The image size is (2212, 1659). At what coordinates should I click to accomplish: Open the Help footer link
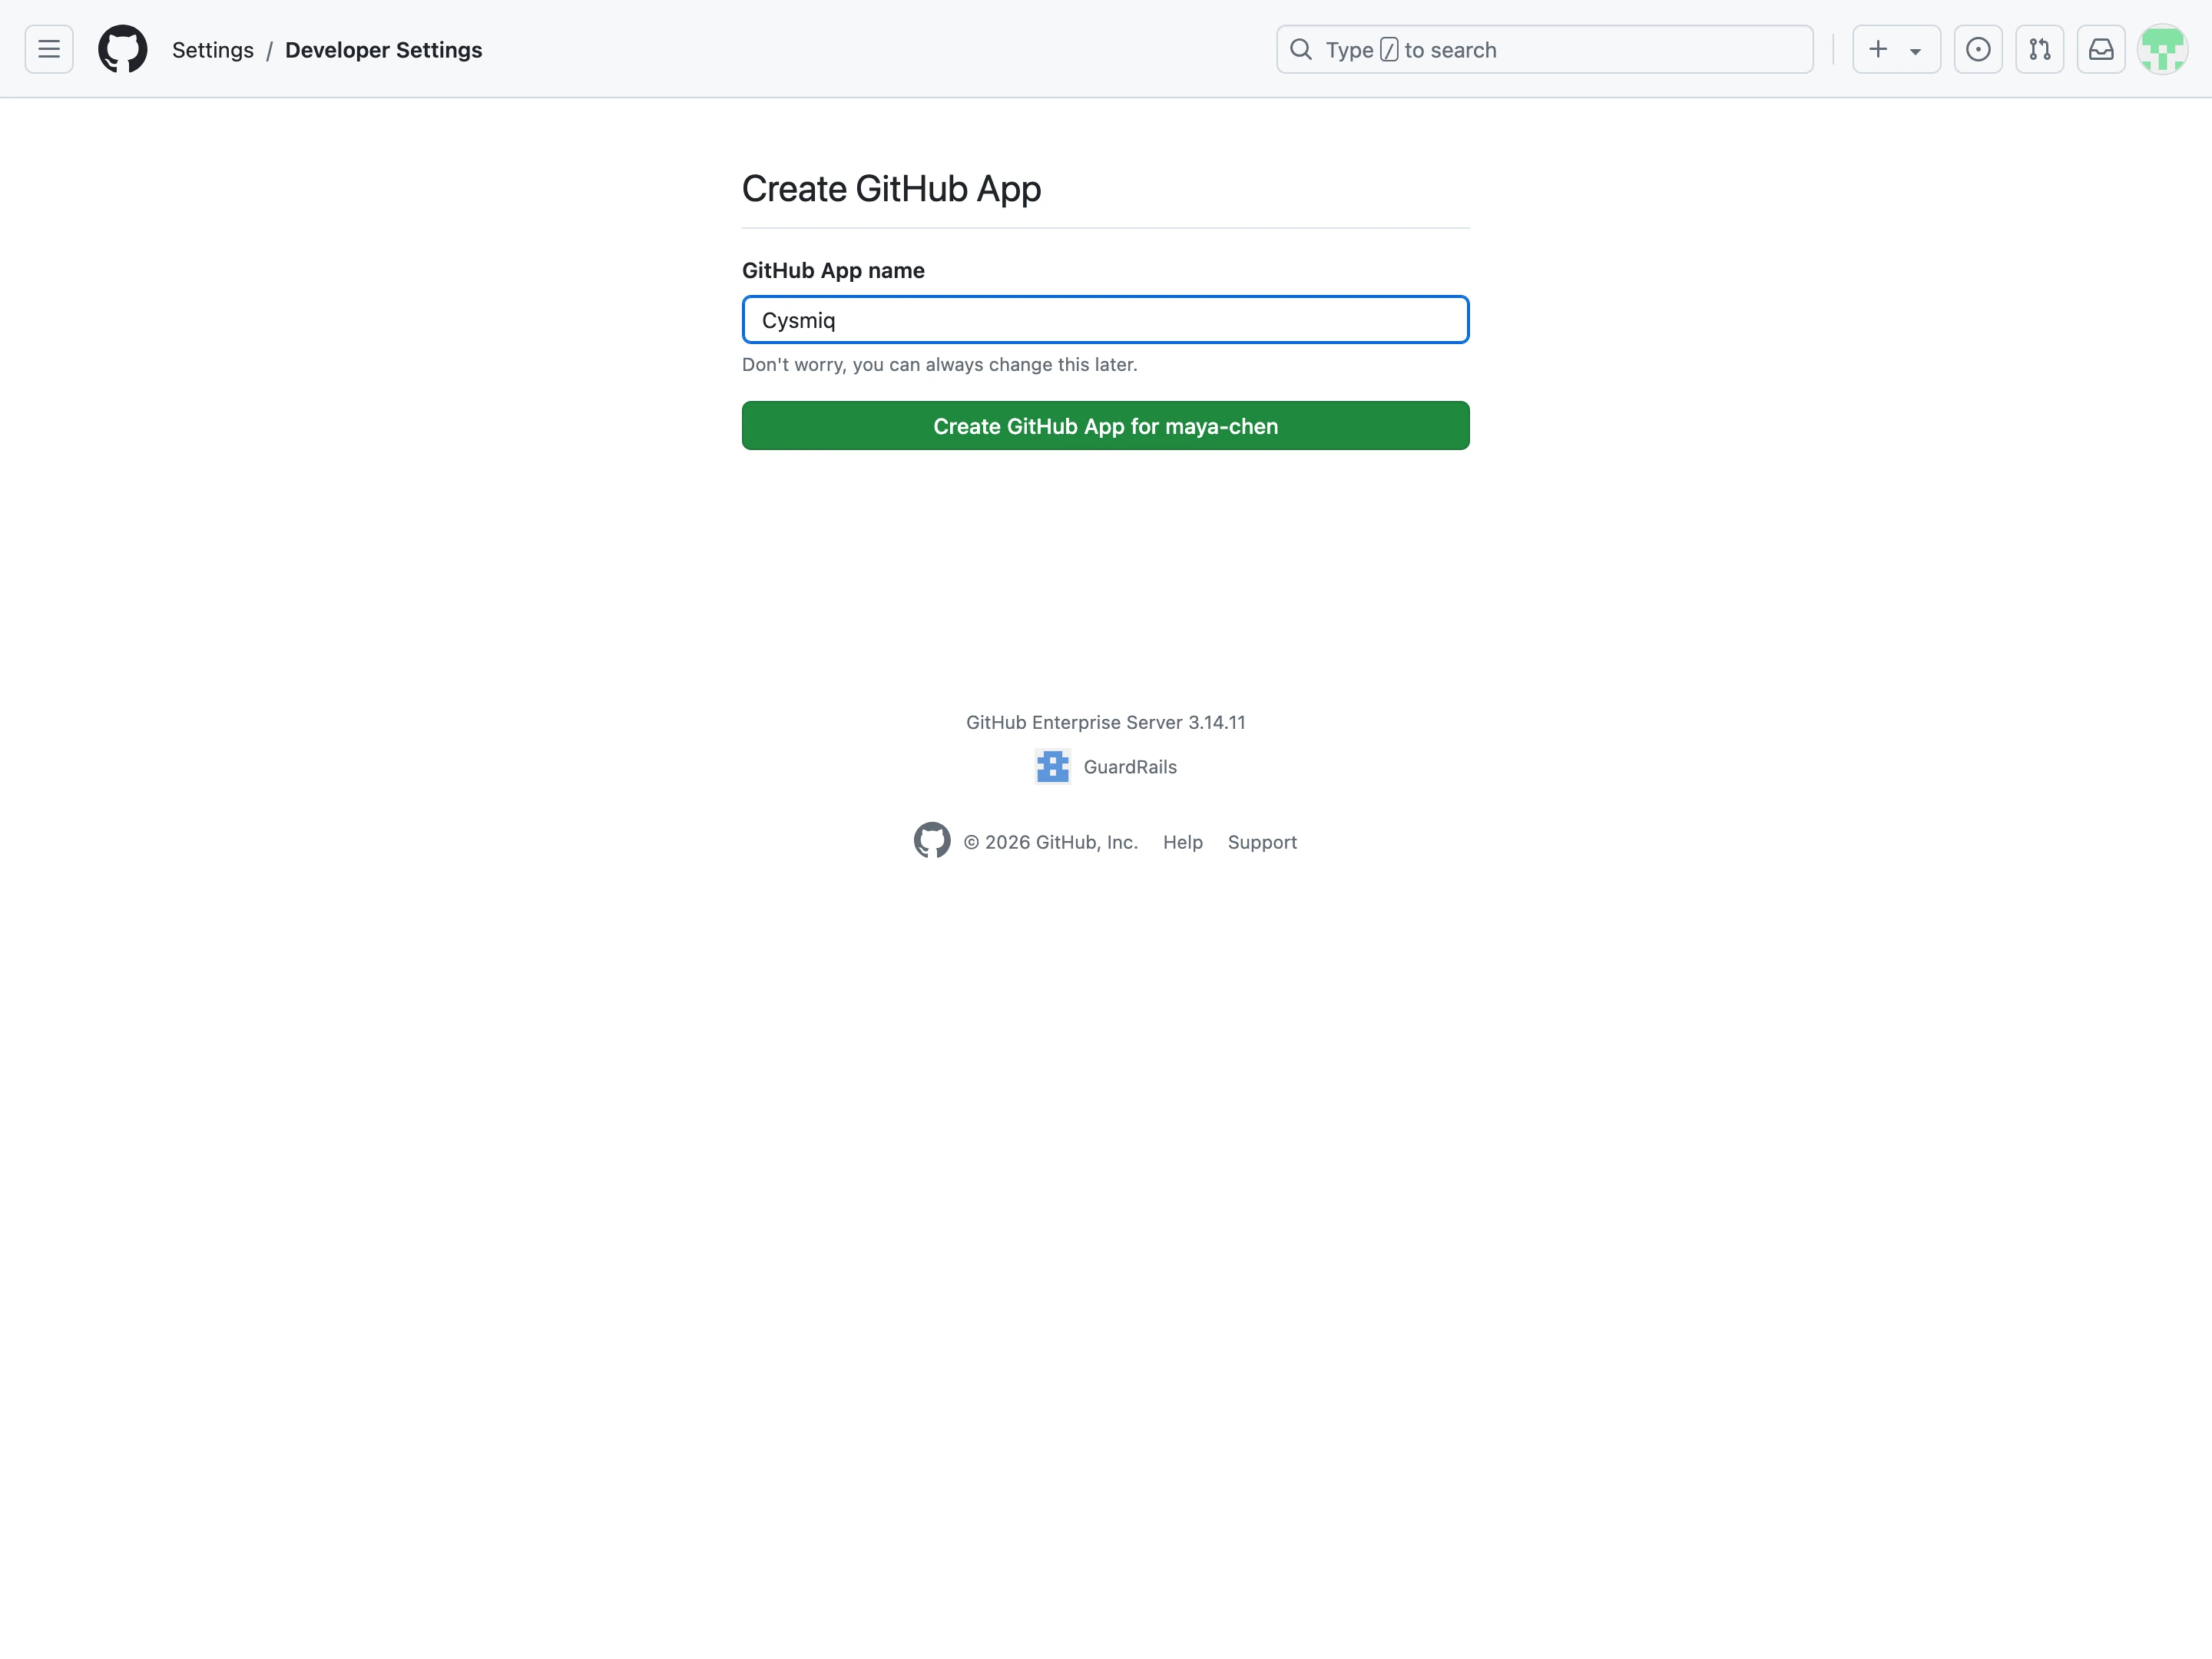[1182, 842]
